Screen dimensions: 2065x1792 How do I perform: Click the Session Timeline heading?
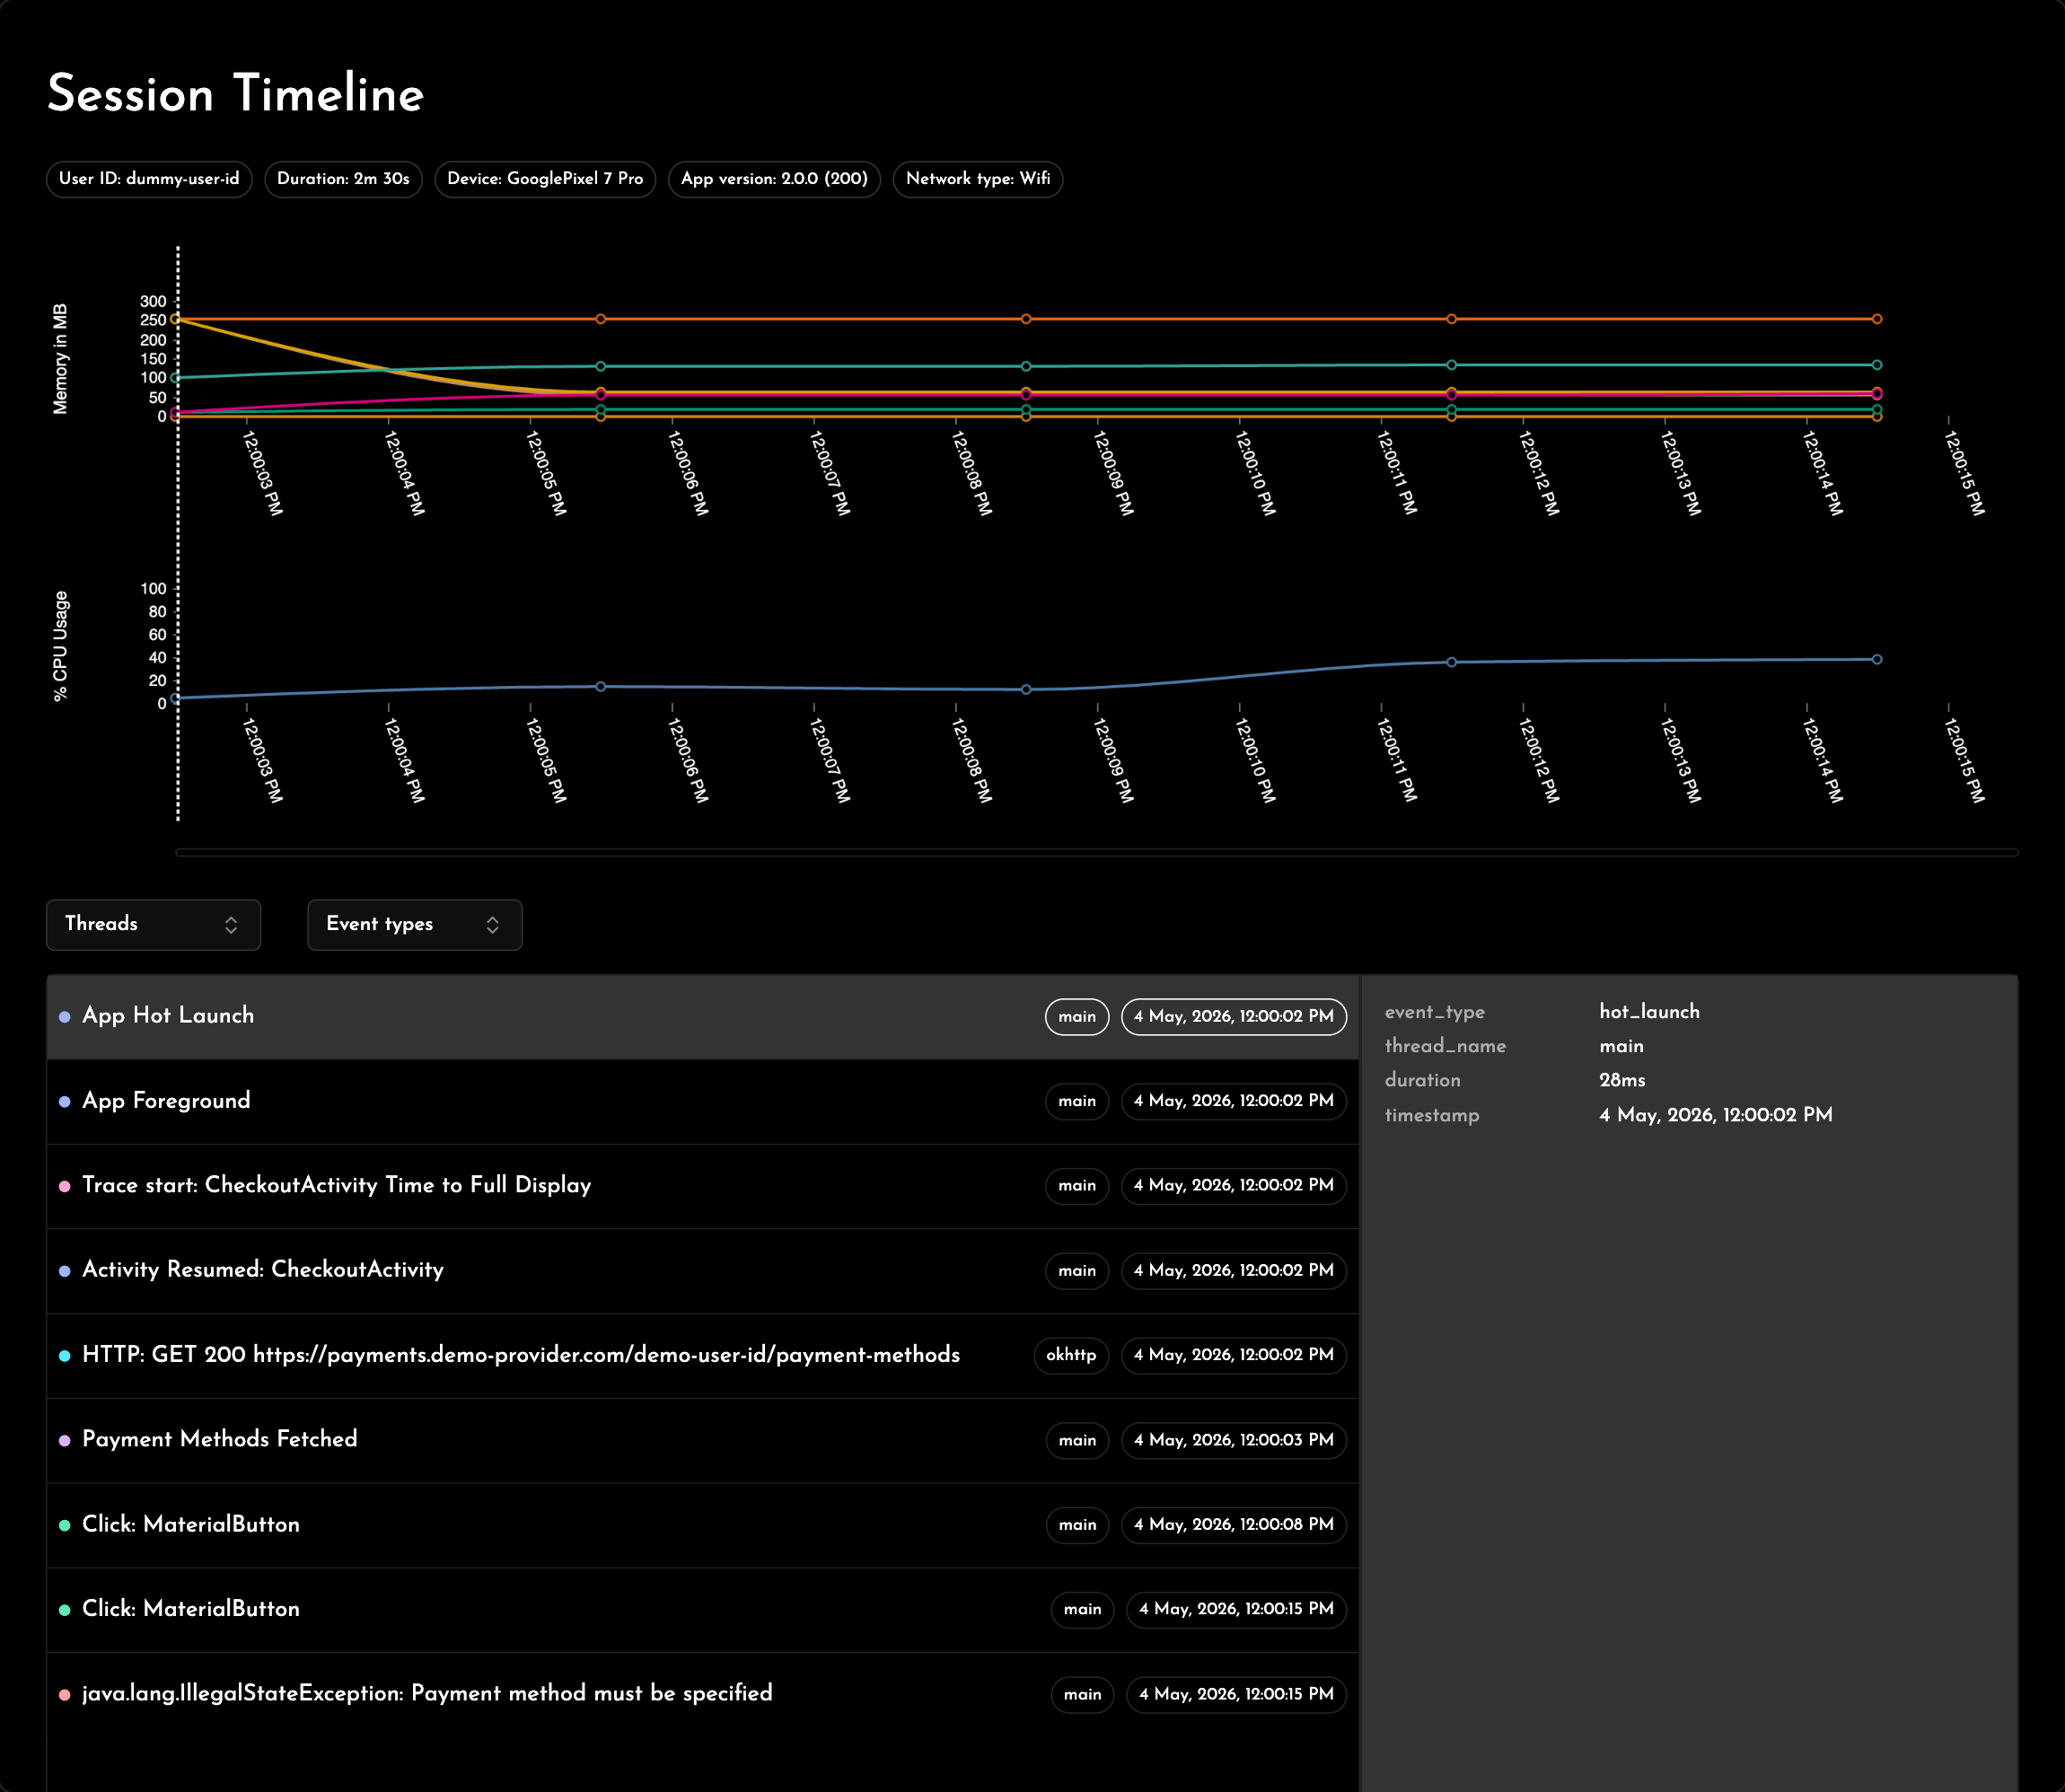point(236,94)
